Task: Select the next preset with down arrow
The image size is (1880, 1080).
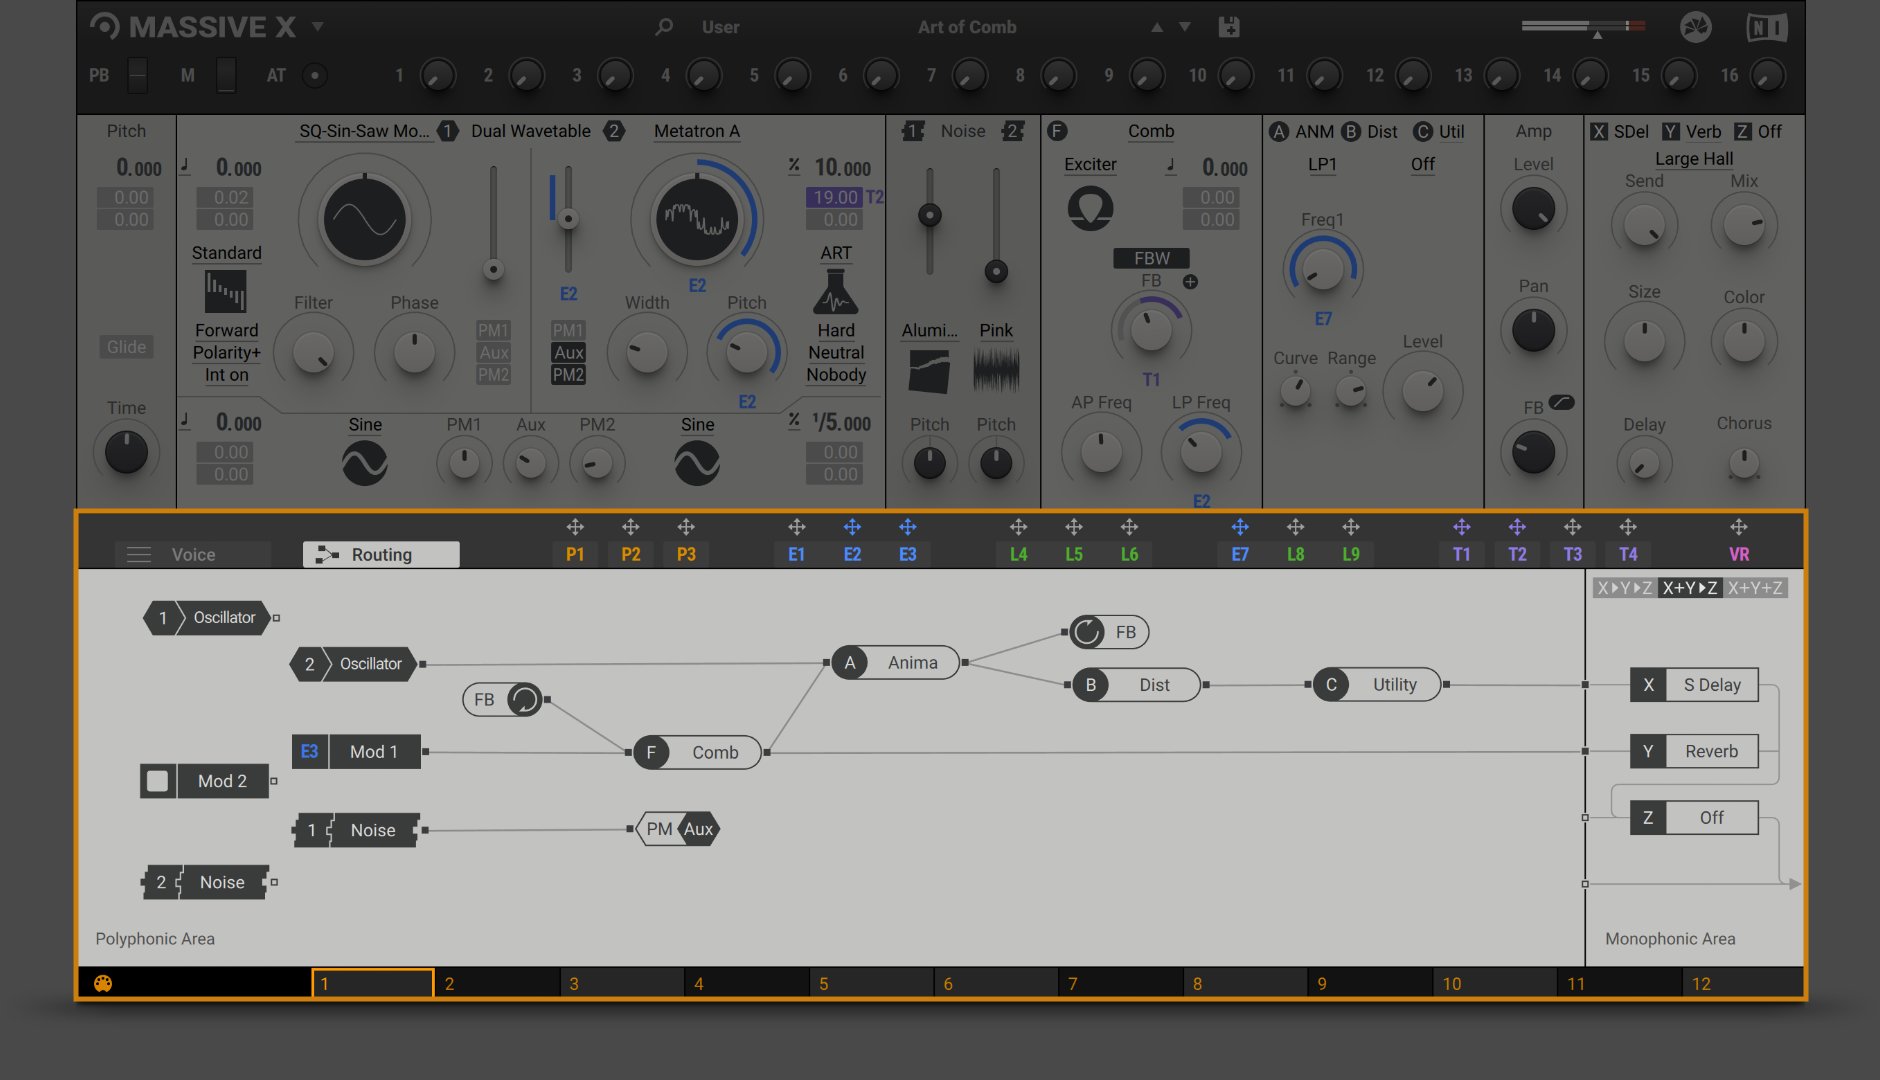Action: coord(1185,27)
